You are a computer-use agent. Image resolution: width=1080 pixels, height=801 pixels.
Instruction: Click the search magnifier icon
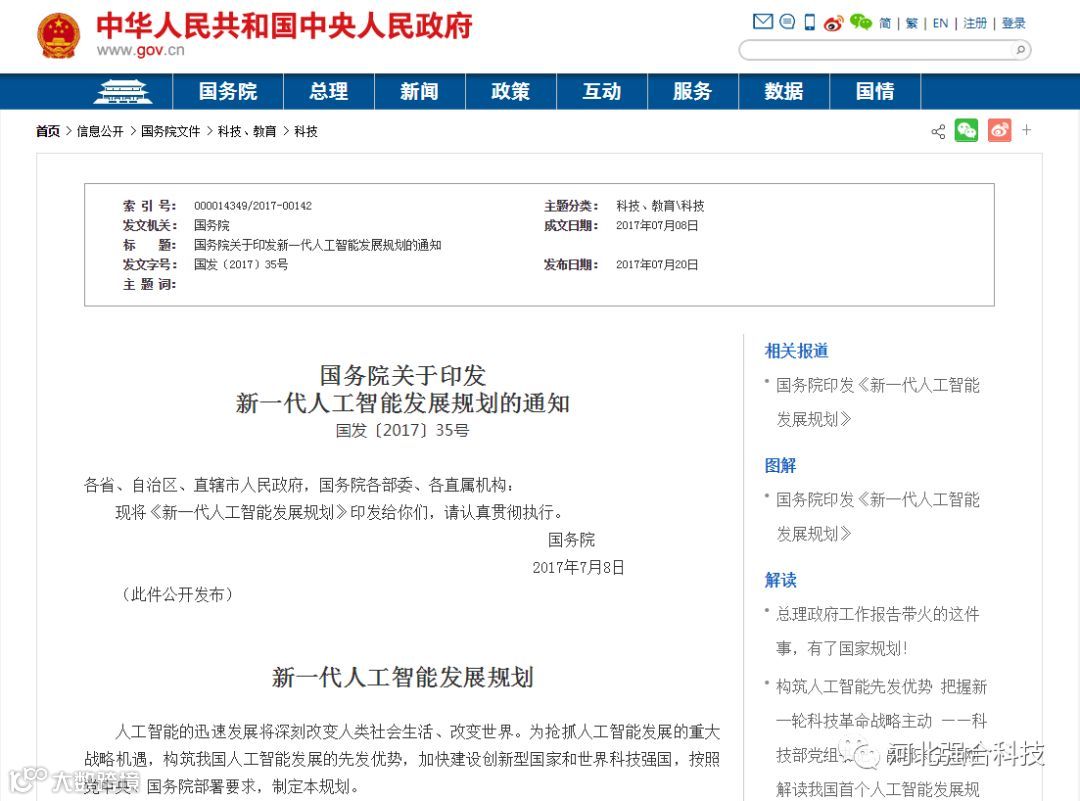[x=1020, y=50]
